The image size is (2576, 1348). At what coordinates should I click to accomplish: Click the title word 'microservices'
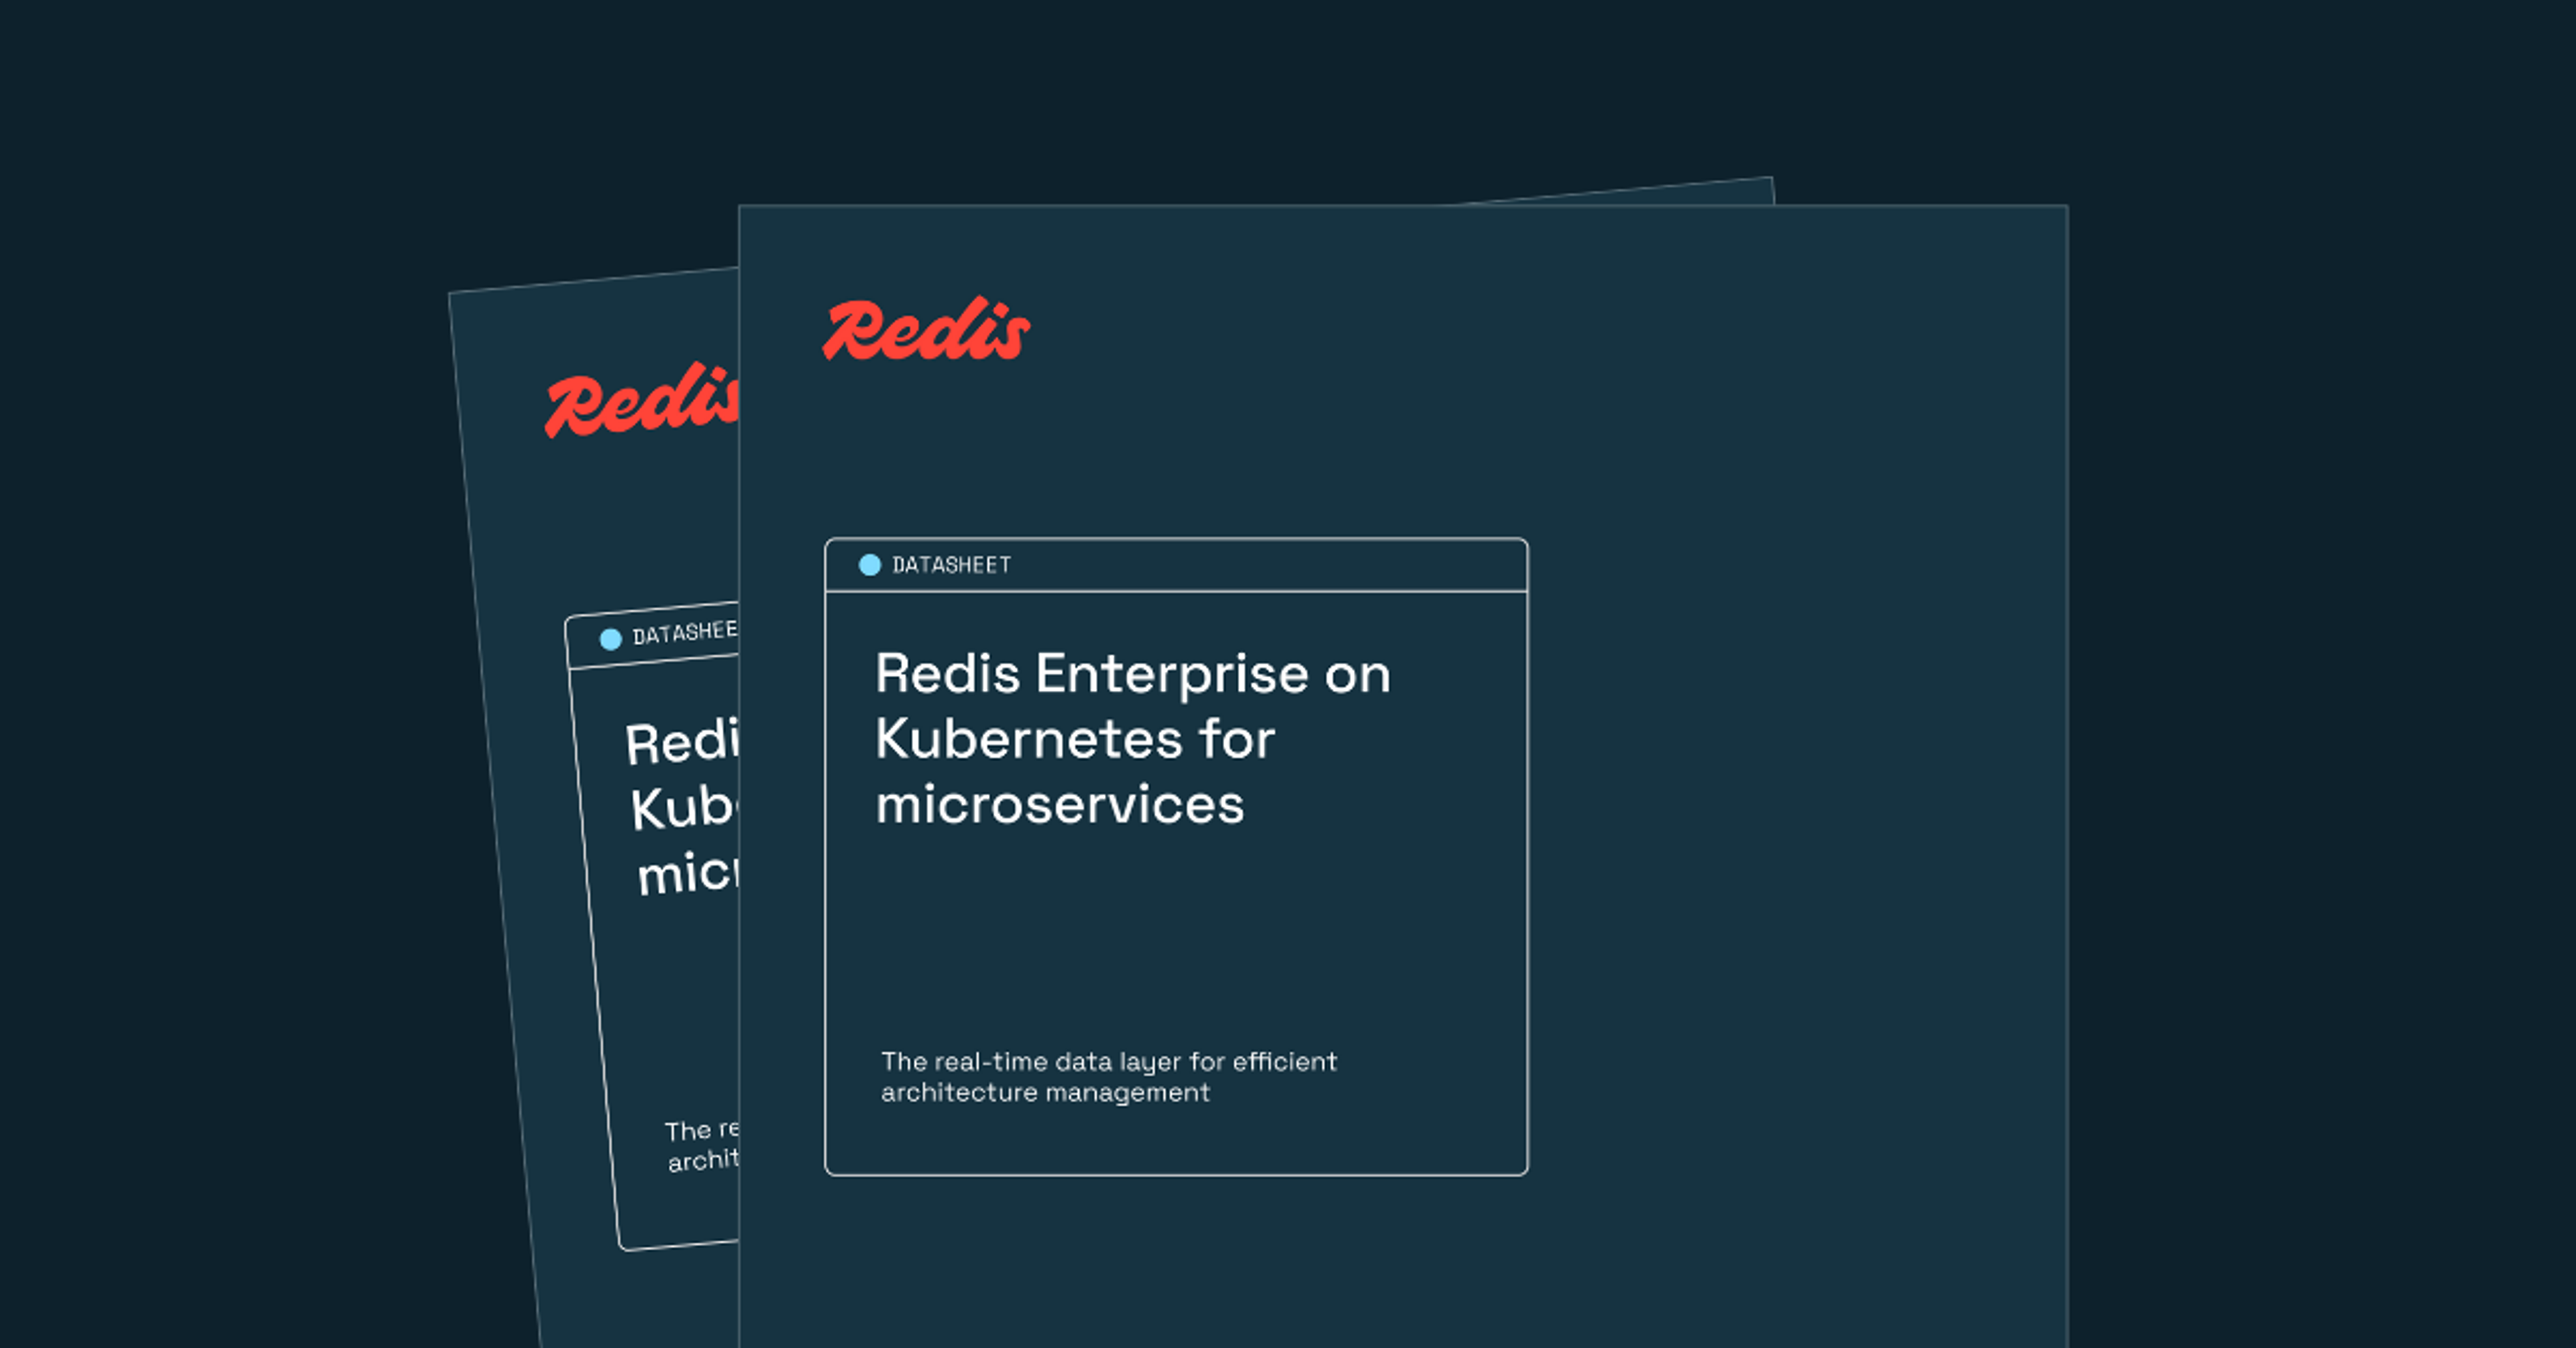pos(1060,805)
